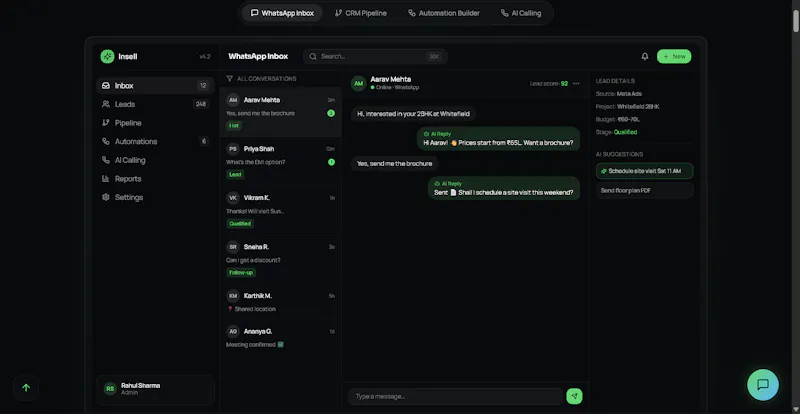Click the v4.2 version label
Viewport: 800px width, 414px height.
point(205,57)
